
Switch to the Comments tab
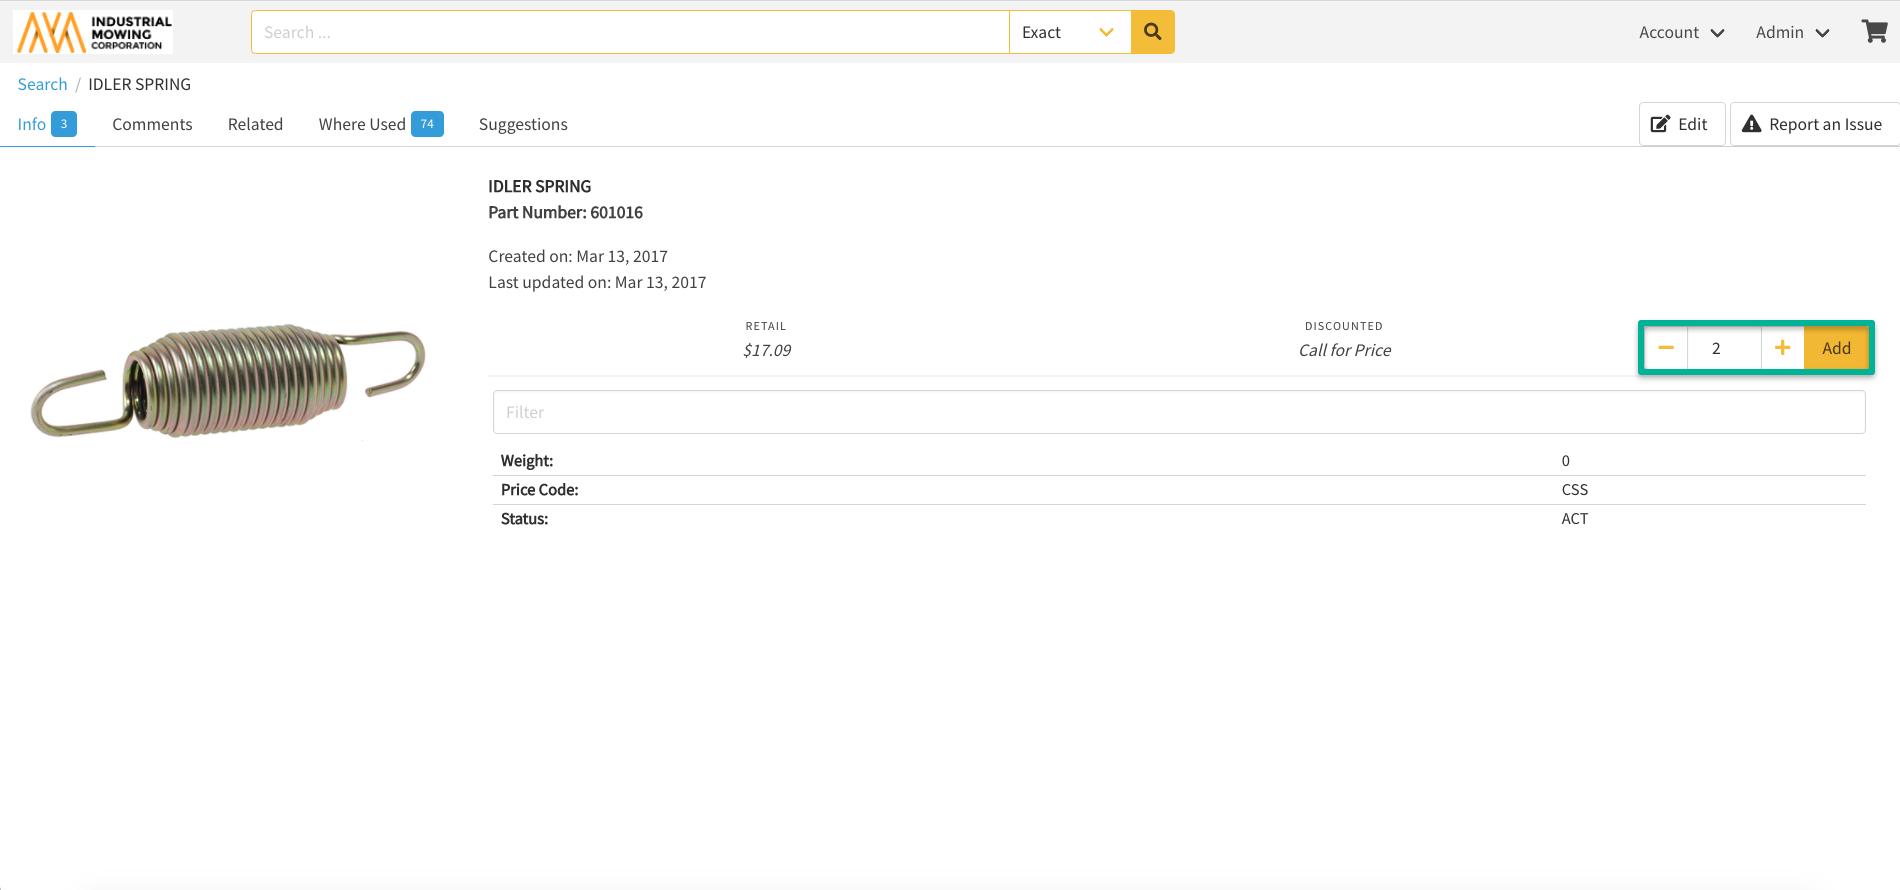pyautogui.click(x=152, y=124)
